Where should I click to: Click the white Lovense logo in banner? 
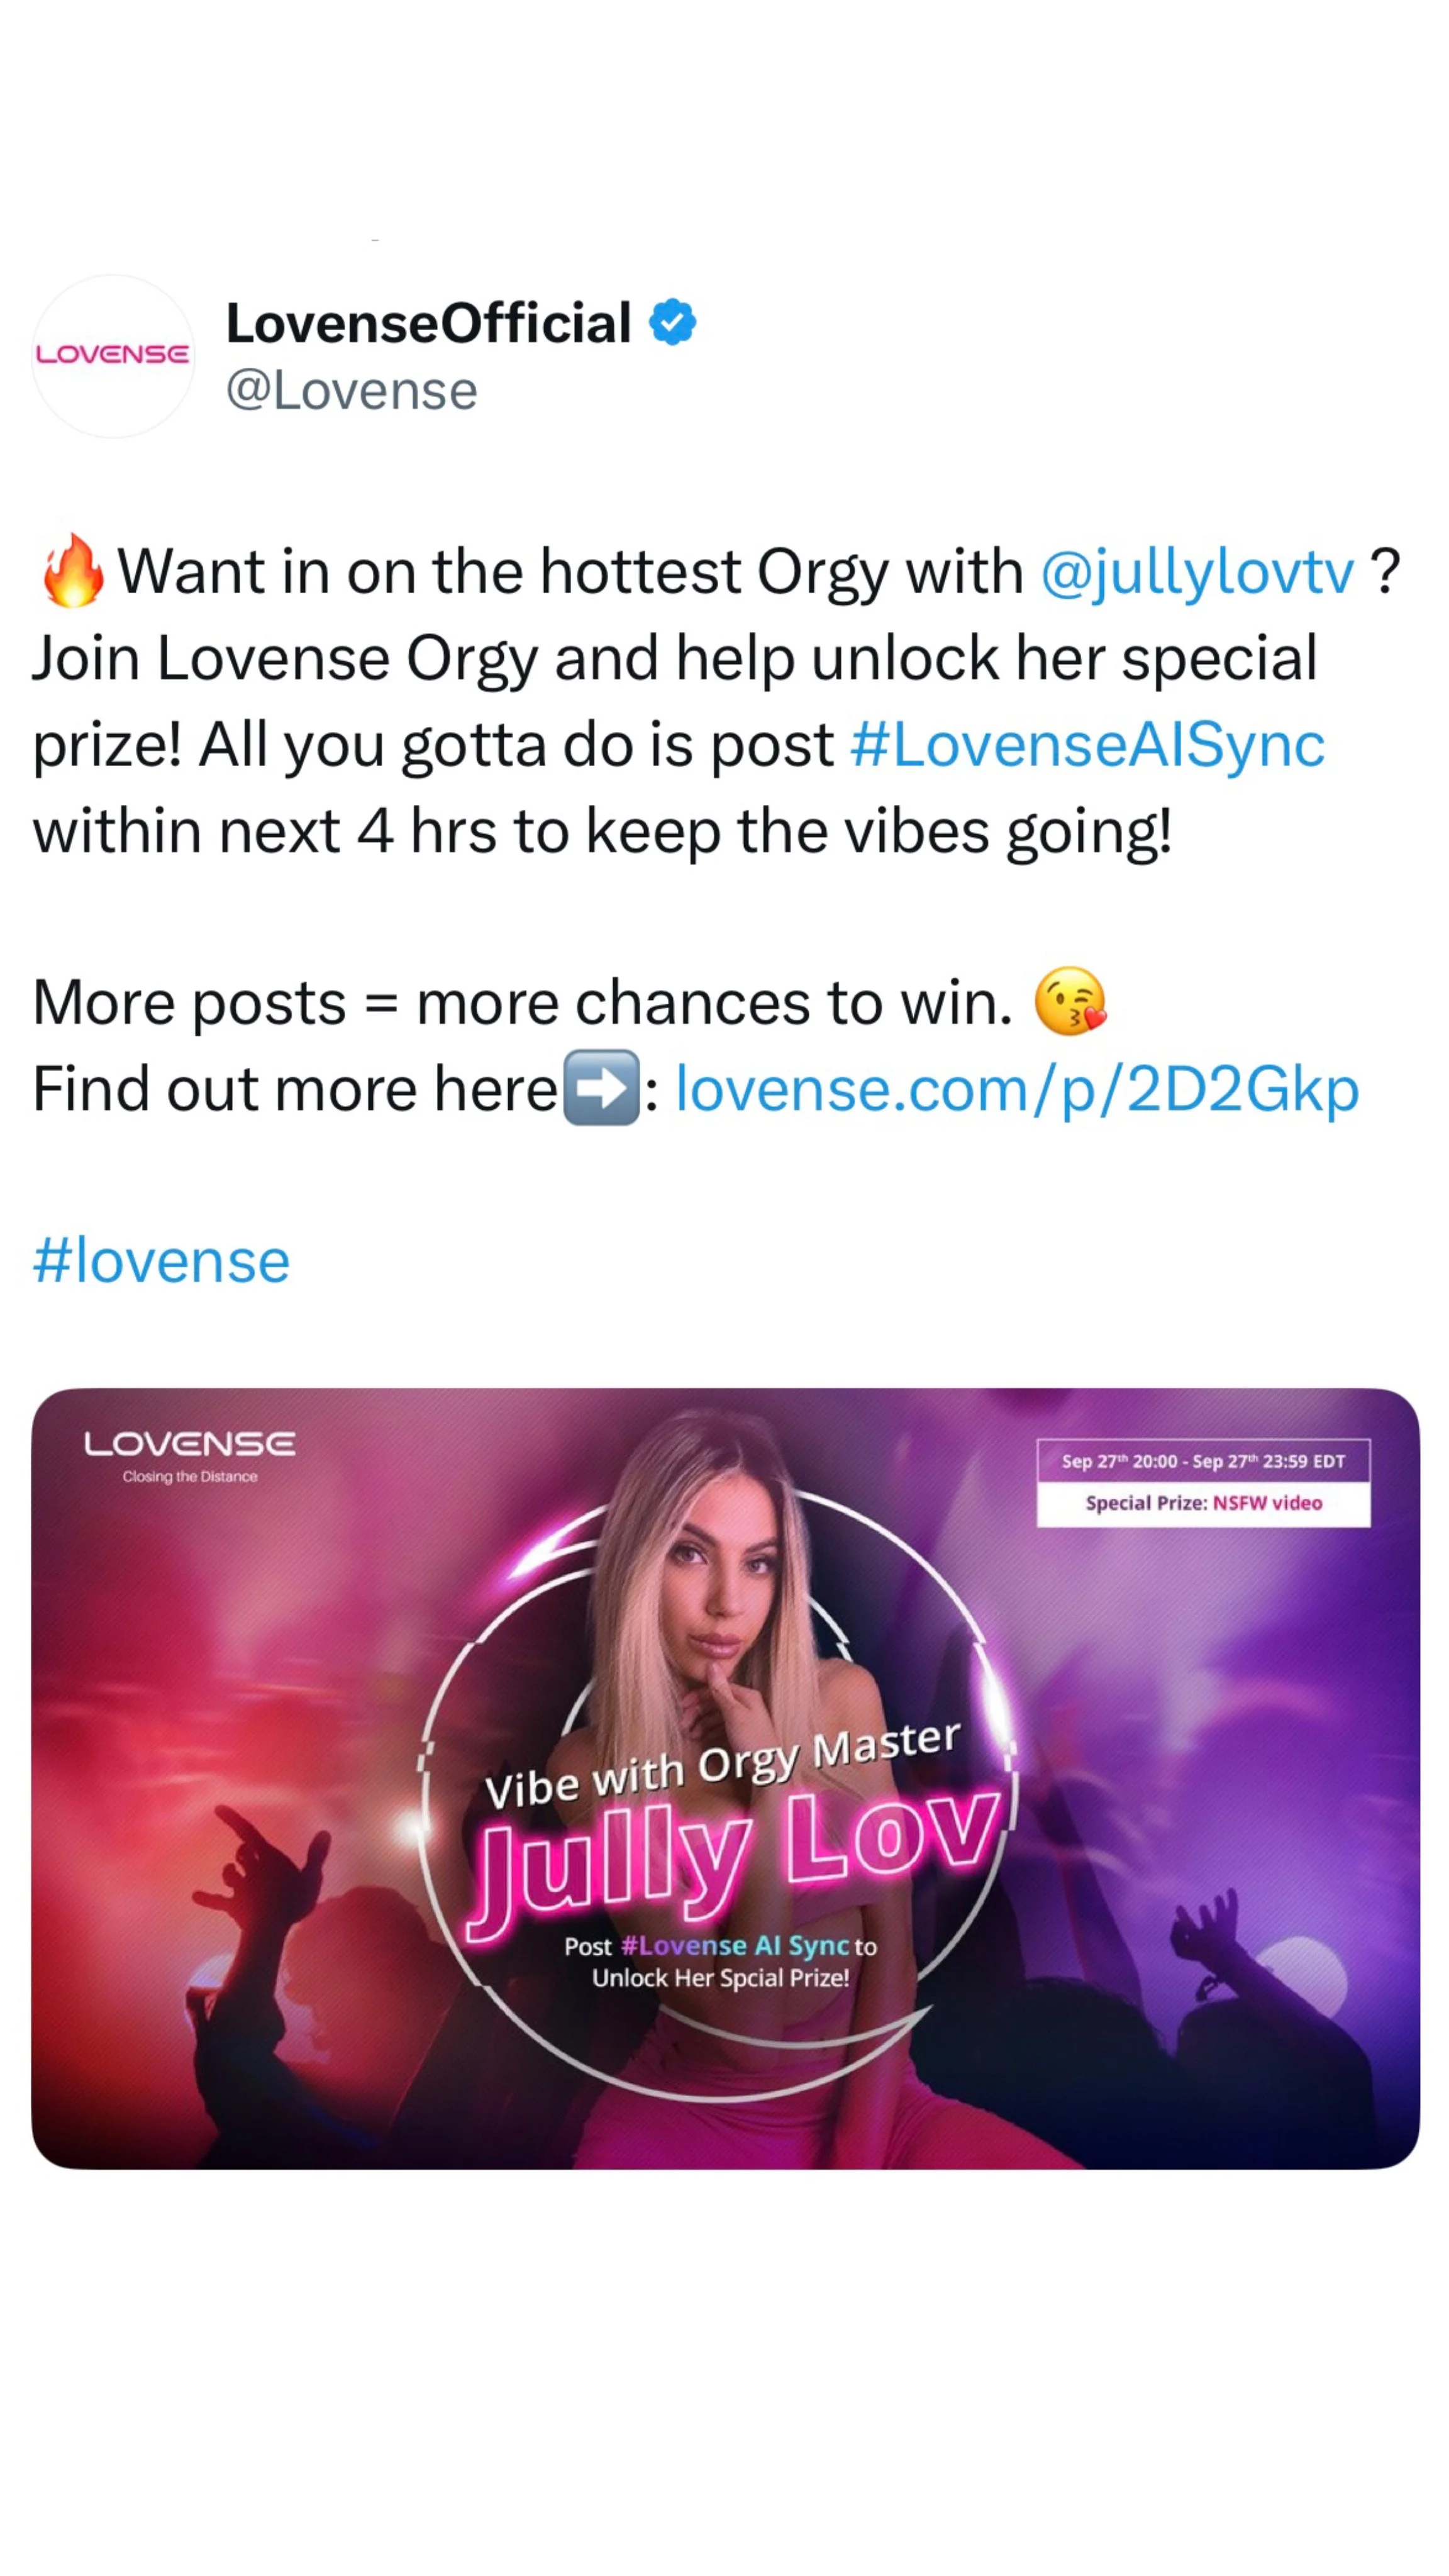190,1444
